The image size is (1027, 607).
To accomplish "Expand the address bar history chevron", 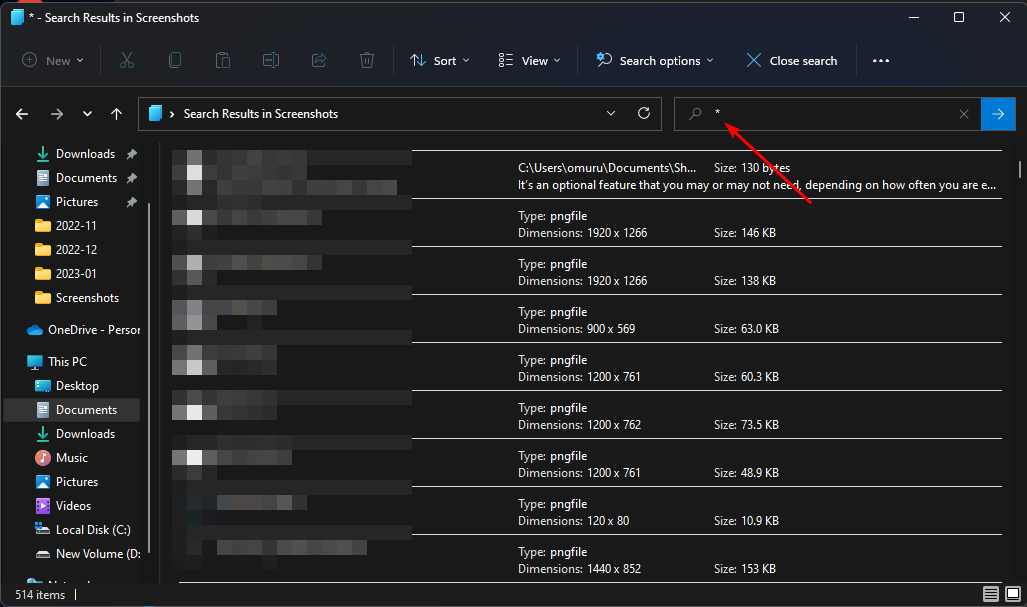I will [611, 114].
